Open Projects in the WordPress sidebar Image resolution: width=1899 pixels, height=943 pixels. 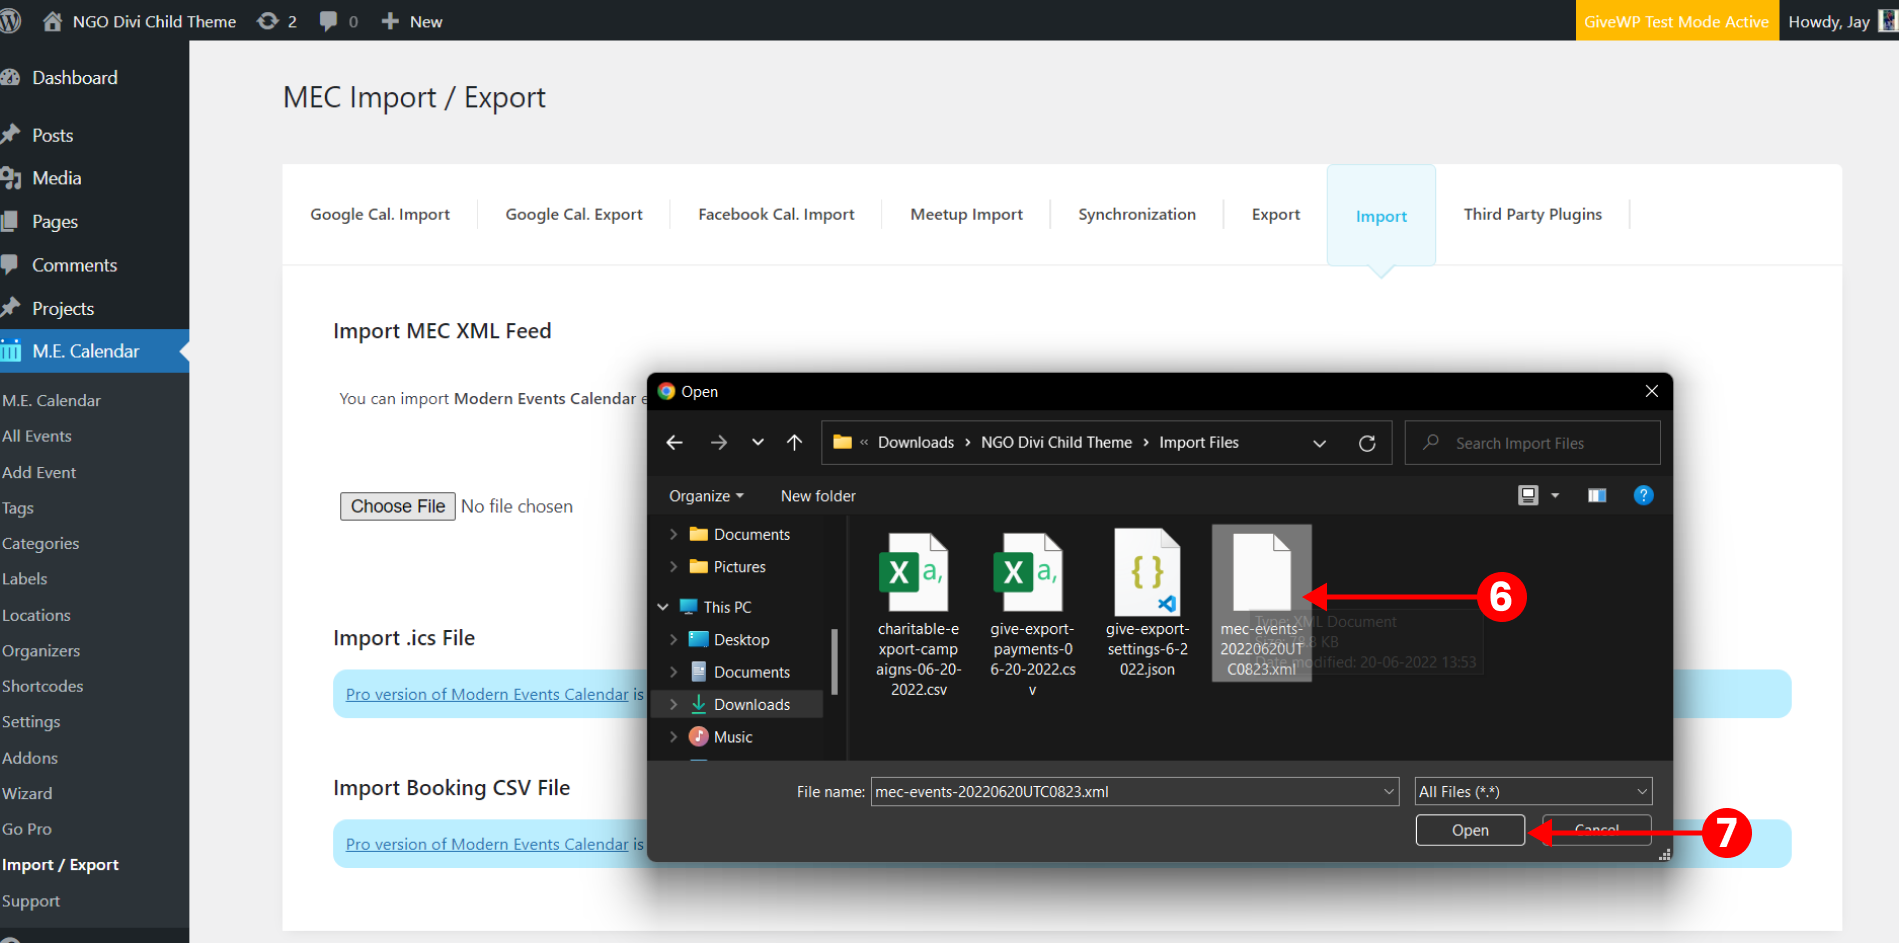pos(63,309)
